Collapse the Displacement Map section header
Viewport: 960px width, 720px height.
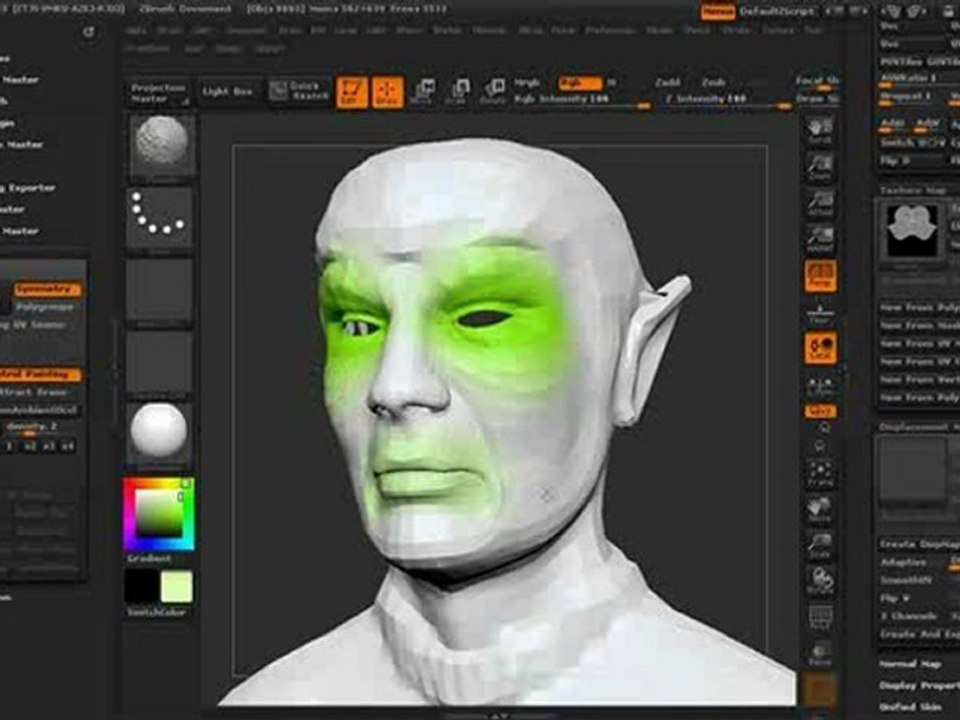pos(918,427)
